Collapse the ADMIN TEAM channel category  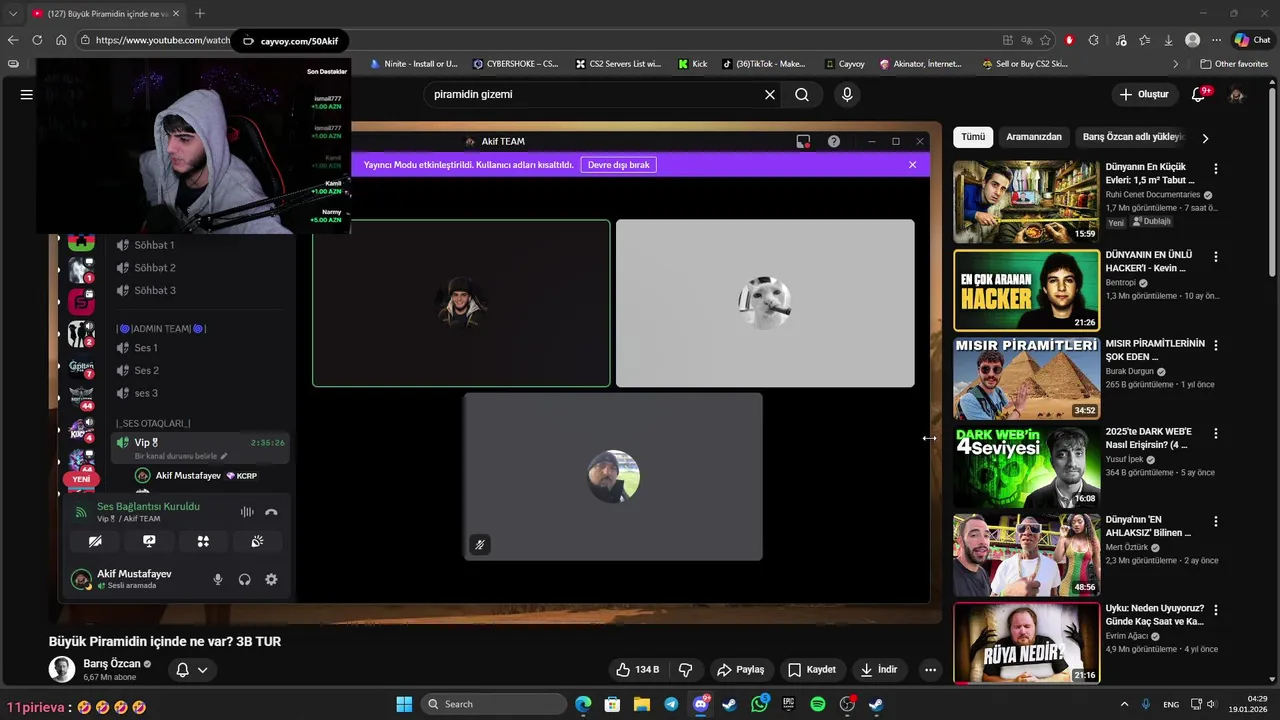click(161, 328)
